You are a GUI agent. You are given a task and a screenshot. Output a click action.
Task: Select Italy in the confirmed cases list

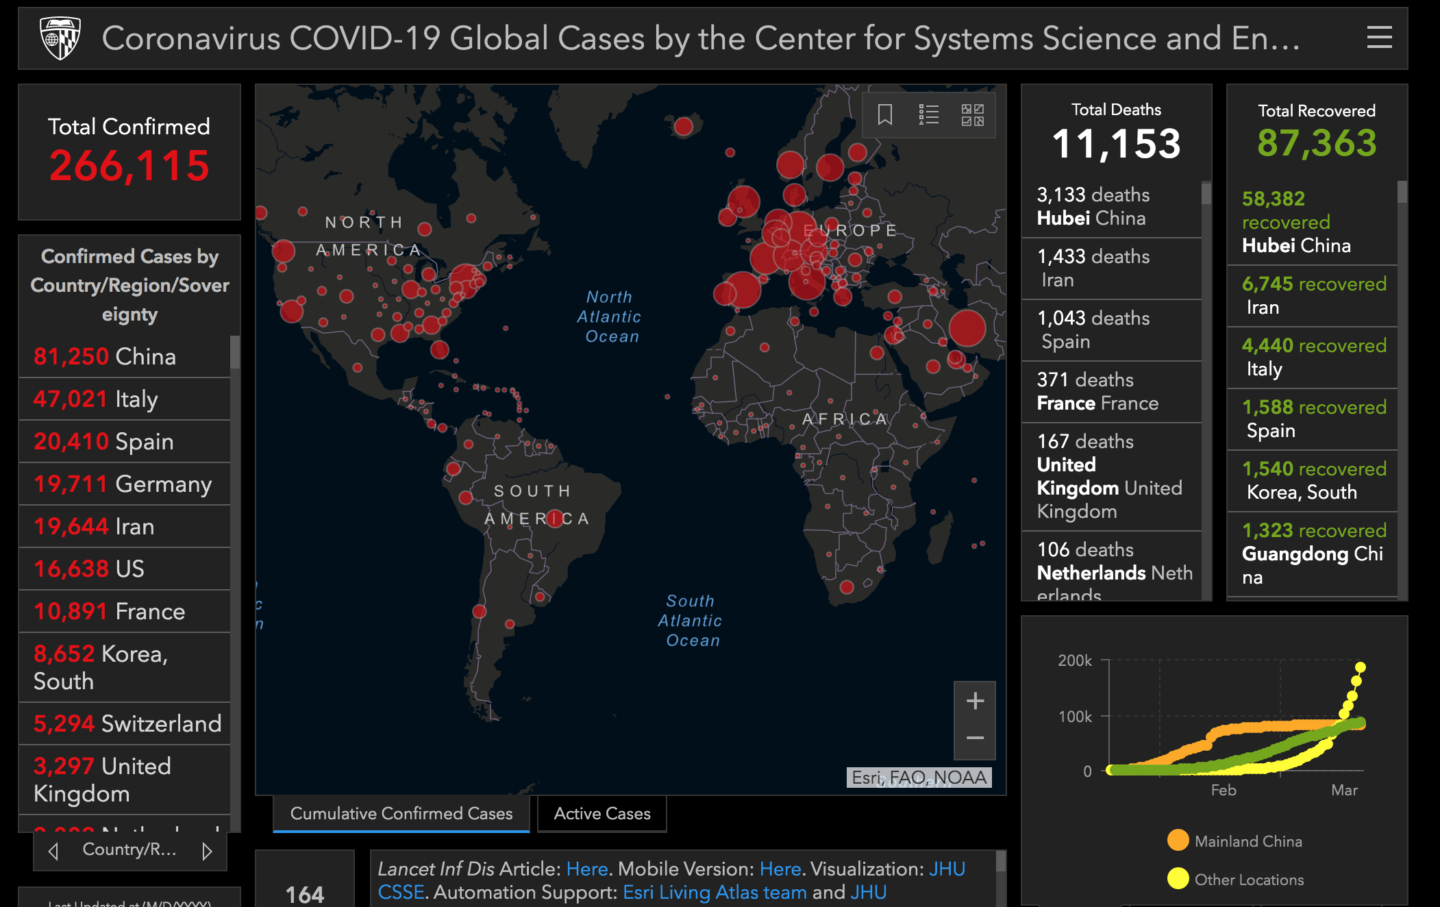pyautogui.click(x=124, y=398)
